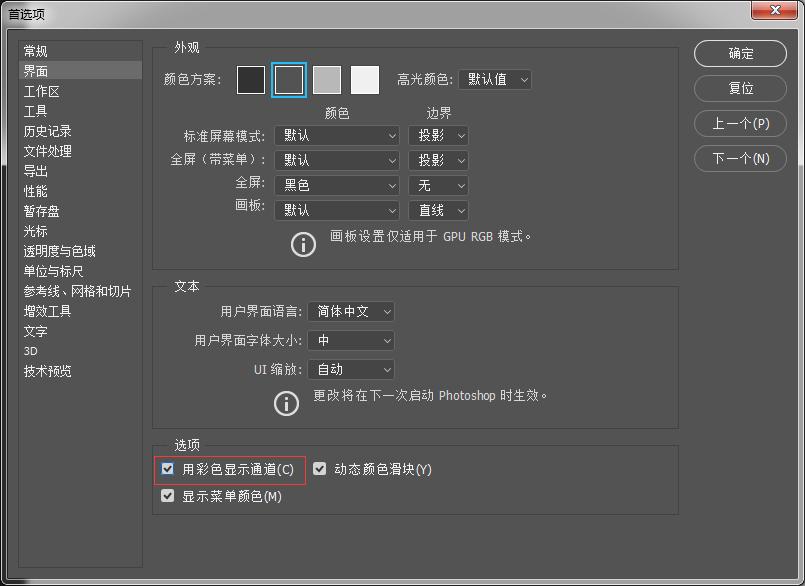Image resolution: width=805 pixels, height=586 pixels.
Task: Select the white color scheme swatch
Action: [x=365, y=79]
